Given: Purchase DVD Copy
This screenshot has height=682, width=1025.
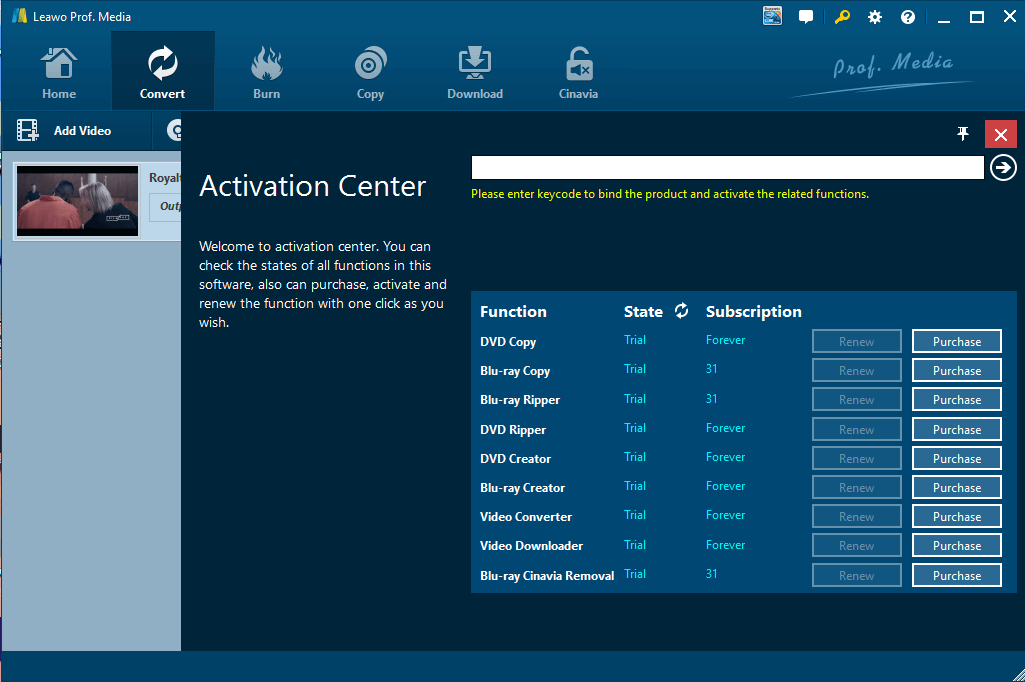Looking at the screenshot, I should [x=957, y=341].
